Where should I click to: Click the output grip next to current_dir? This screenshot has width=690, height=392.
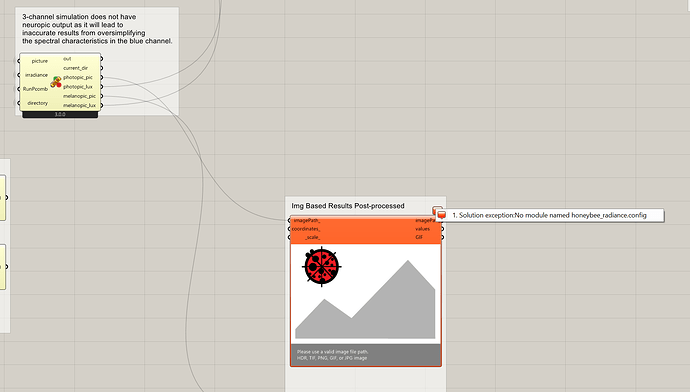[101, 68]
